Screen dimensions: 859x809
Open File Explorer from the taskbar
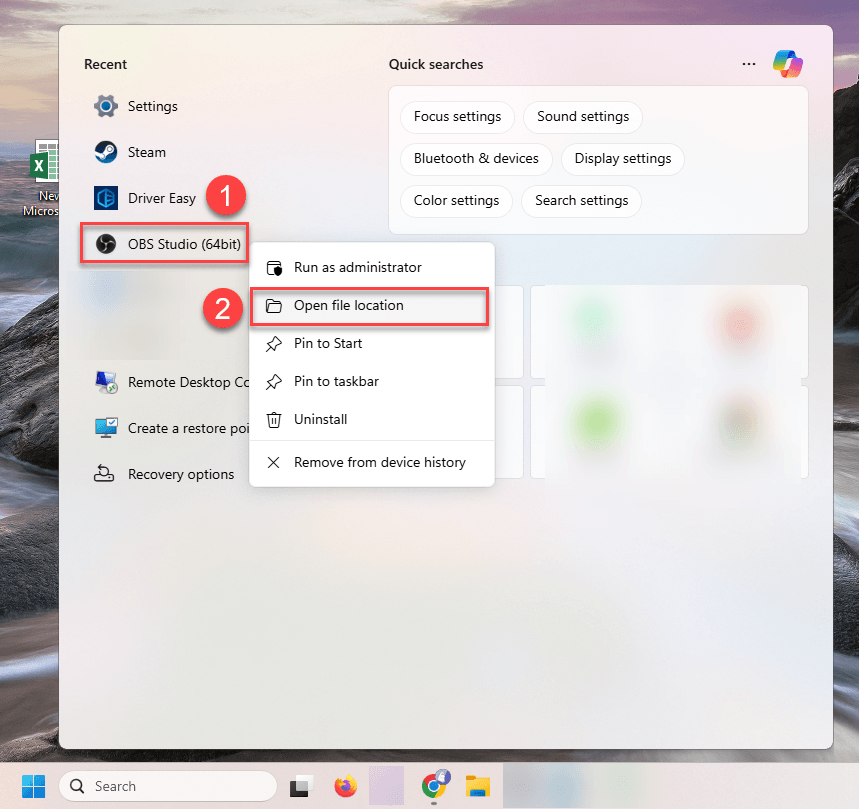(x=478, y=787)
